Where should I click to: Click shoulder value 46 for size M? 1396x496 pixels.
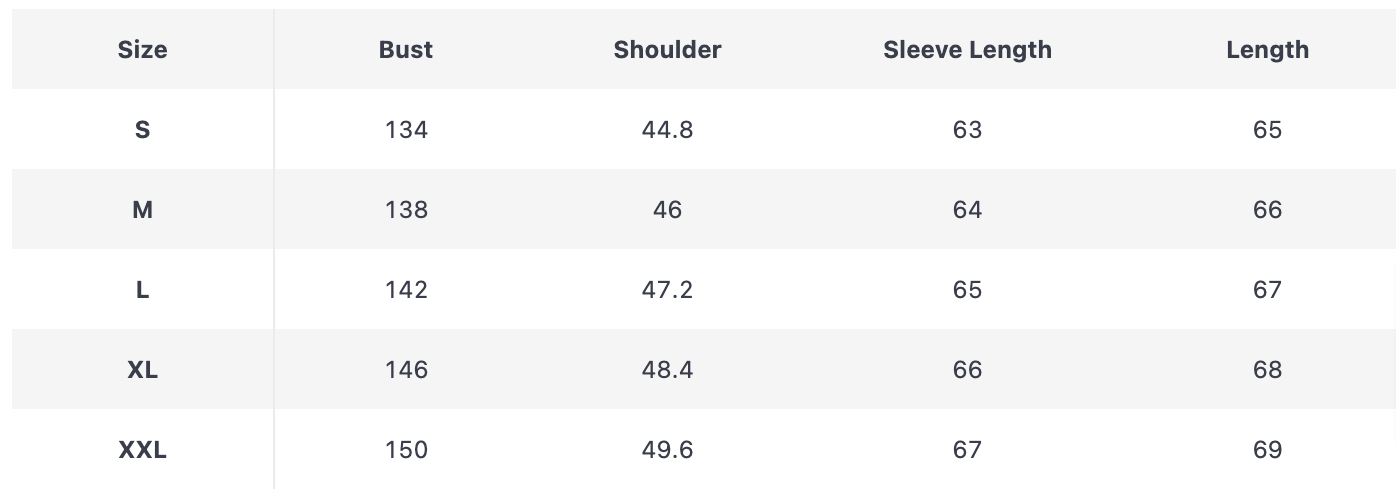tap(667, 210)
